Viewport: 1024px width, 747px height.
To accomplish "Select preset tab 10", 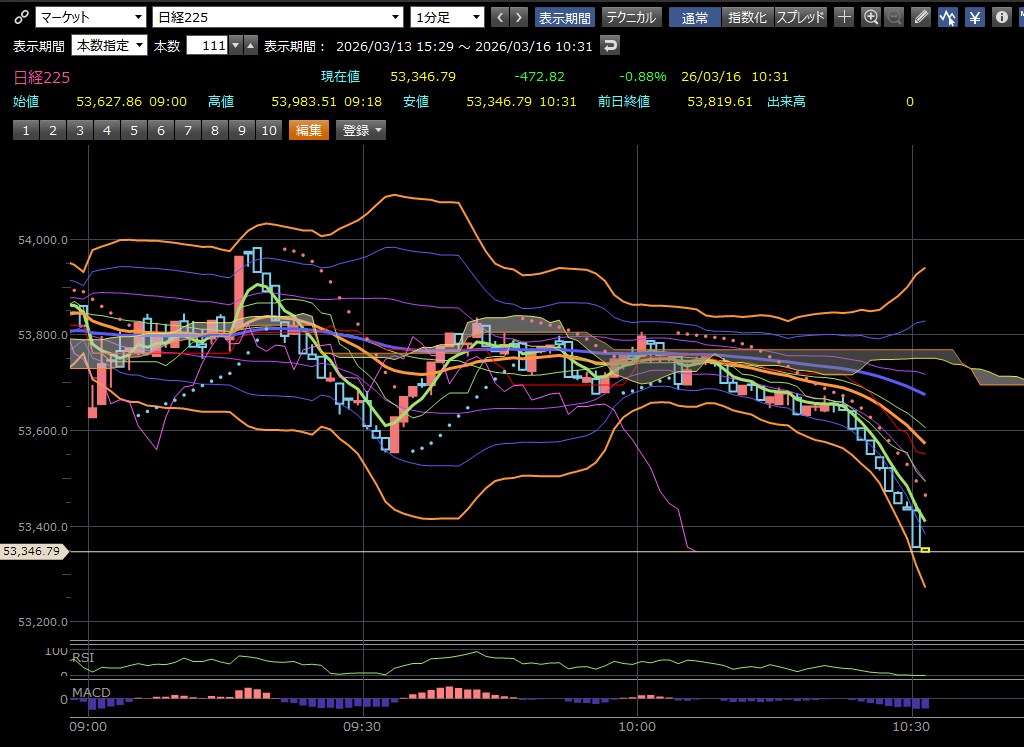I will click(268, 130).
